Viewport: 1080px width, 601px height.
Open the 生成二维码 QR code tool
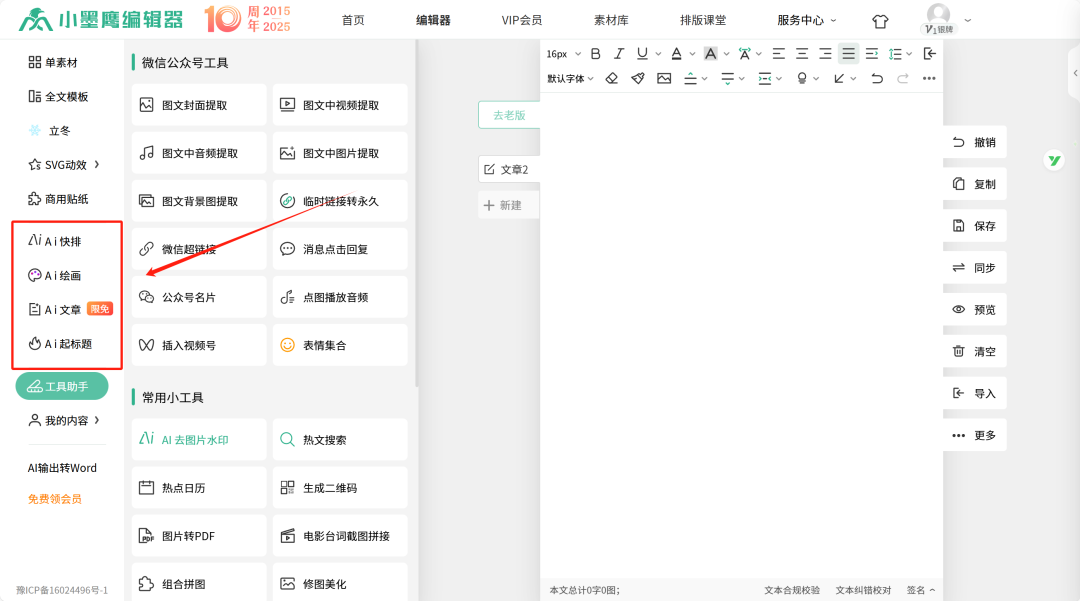[340, 488]
